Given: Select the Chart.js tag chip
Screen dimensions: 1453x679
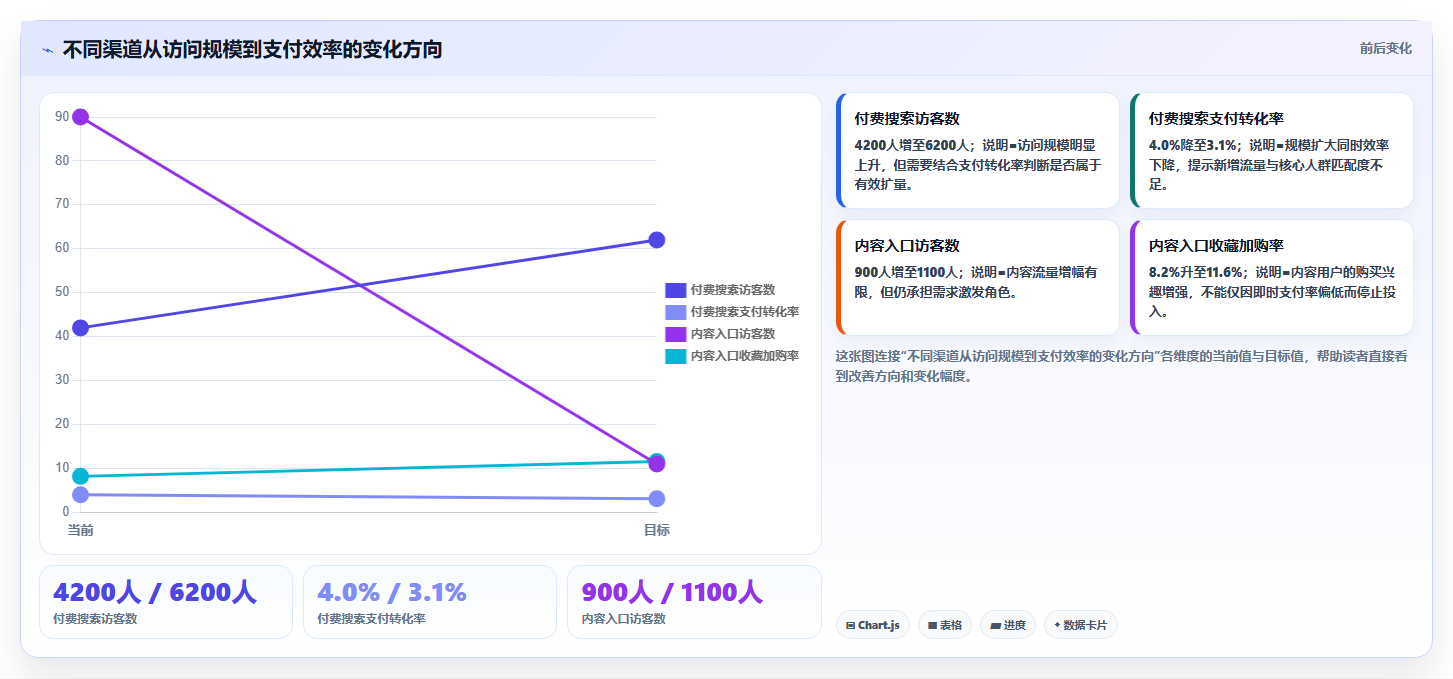Looking at the screenshot, I should pyautogui.click(x=872, y=625).
